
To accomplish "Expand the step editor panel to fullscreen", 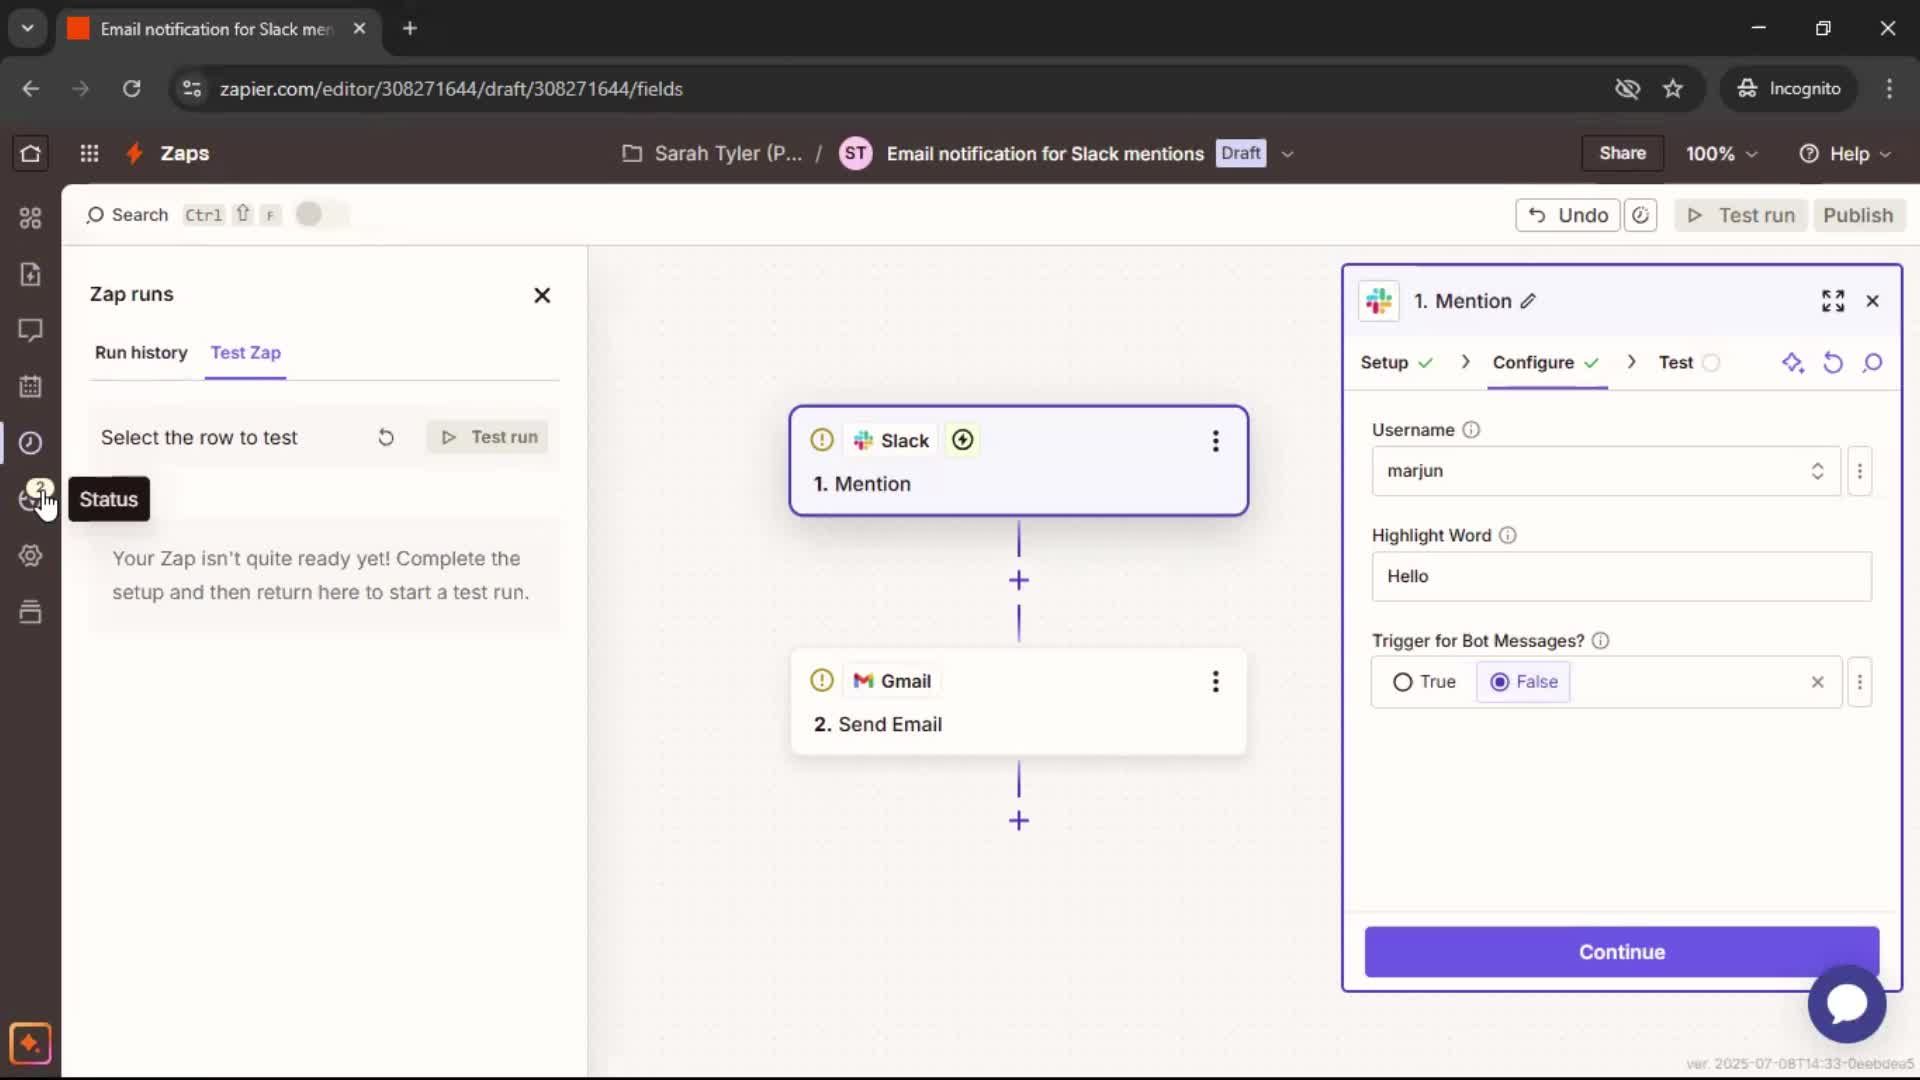I will 1832,301.
